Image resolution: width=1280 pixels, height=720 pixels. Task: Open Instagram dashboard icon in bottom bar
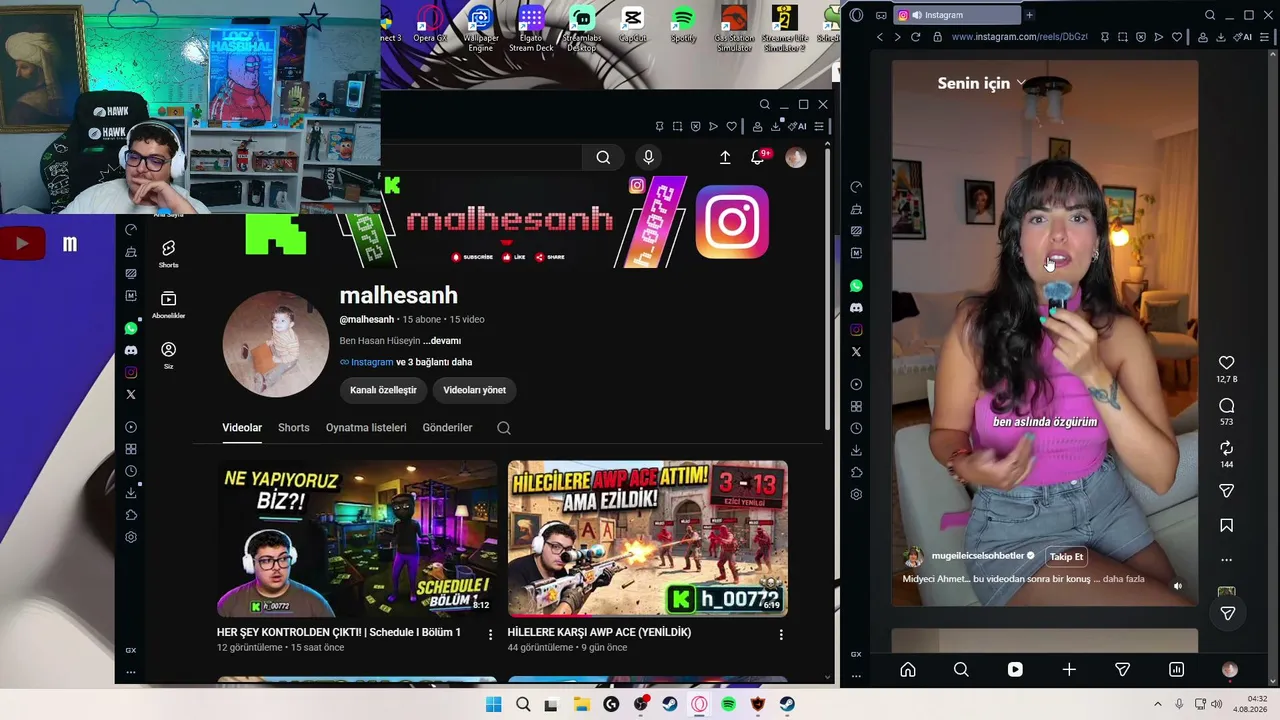point(1177,670)
